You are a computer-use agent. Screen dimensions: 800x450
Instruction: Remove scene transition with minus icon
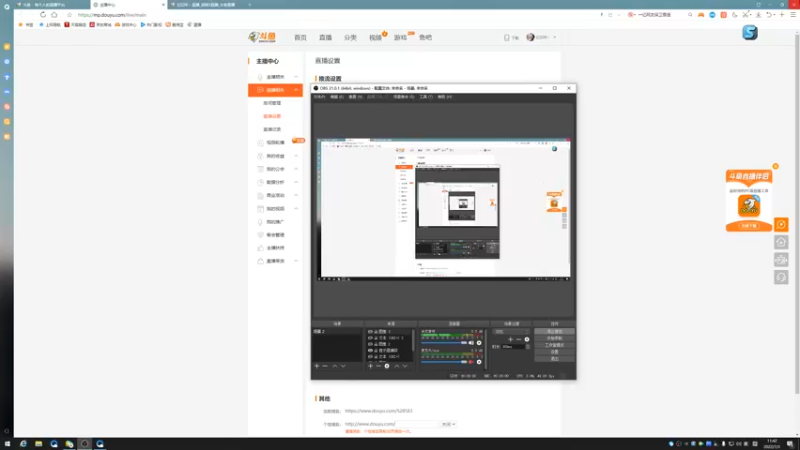click(x=519, y=339)
